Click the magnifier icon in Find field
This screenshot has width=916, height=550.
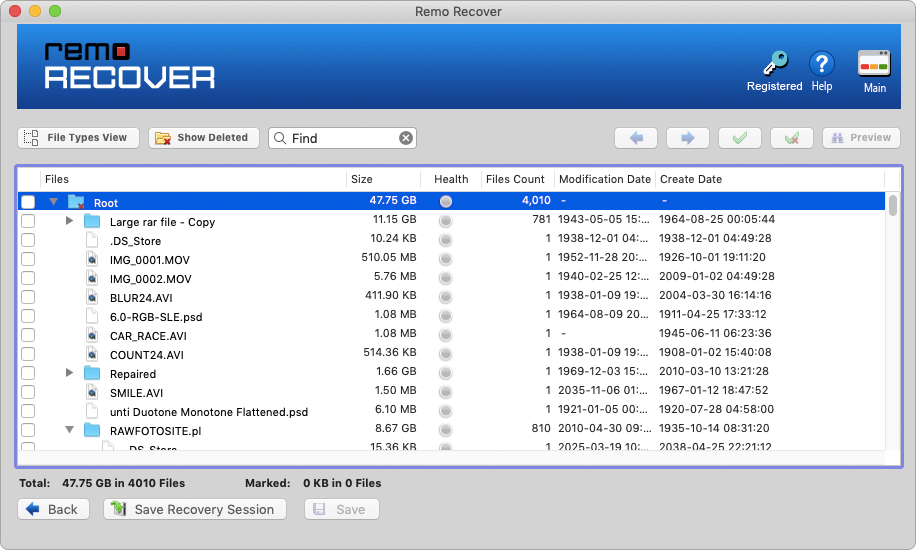(280, 138)
